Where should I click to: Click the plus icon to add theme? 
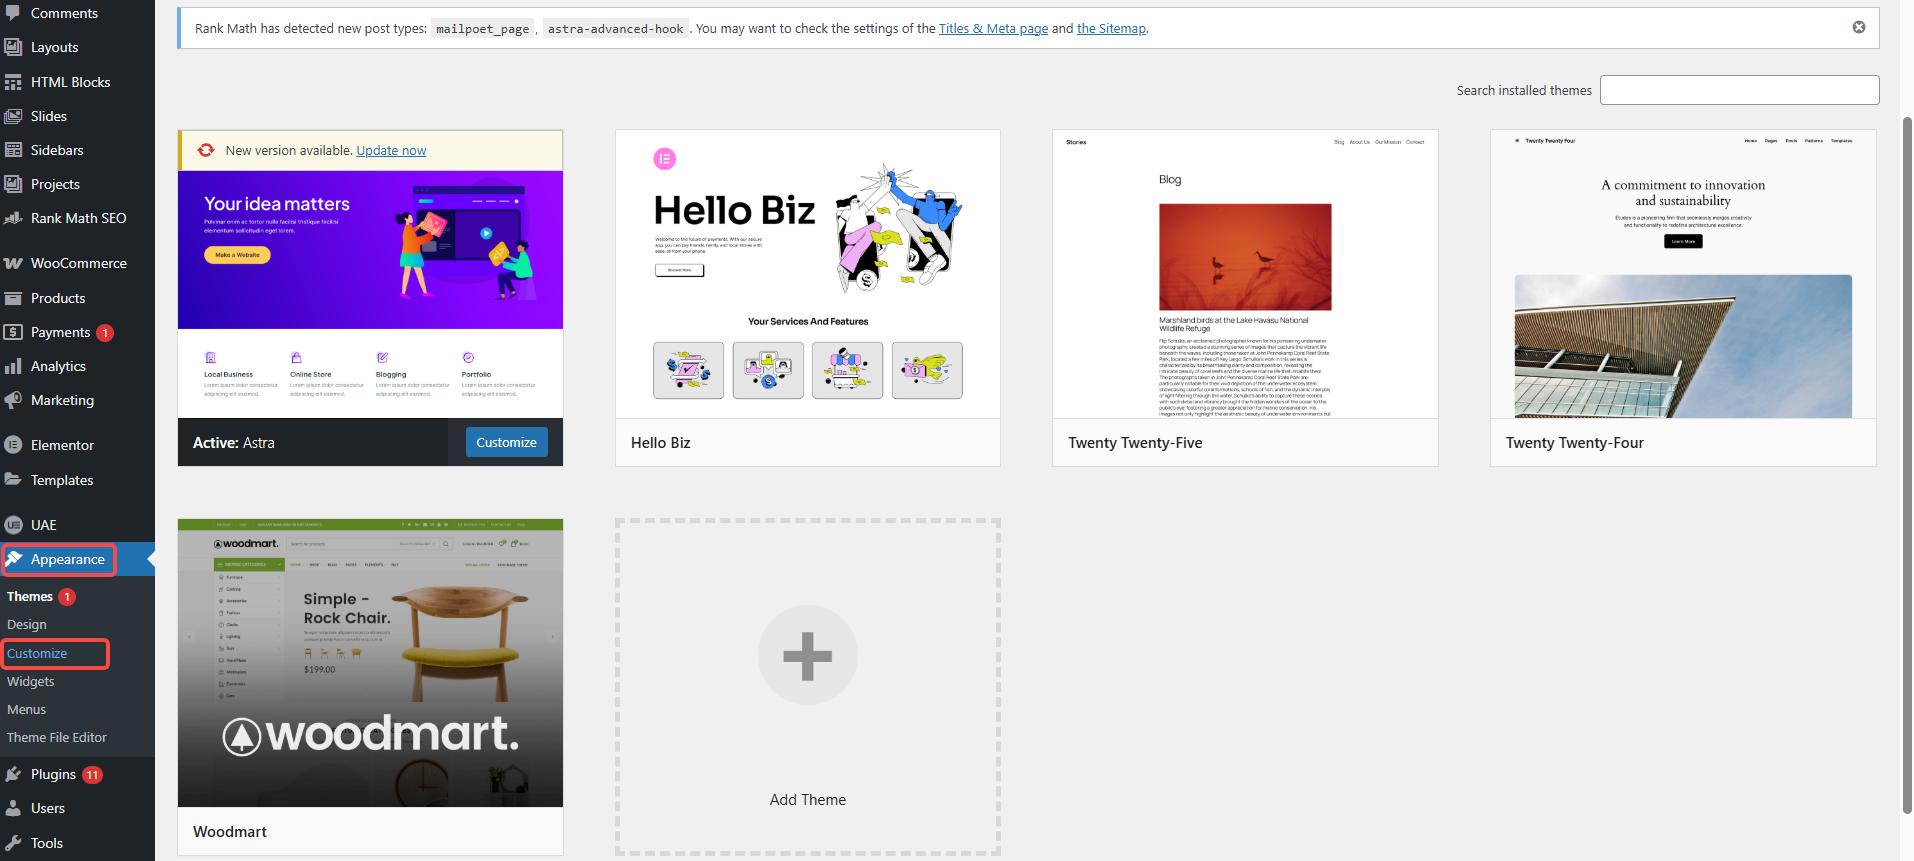click(807, 656)
